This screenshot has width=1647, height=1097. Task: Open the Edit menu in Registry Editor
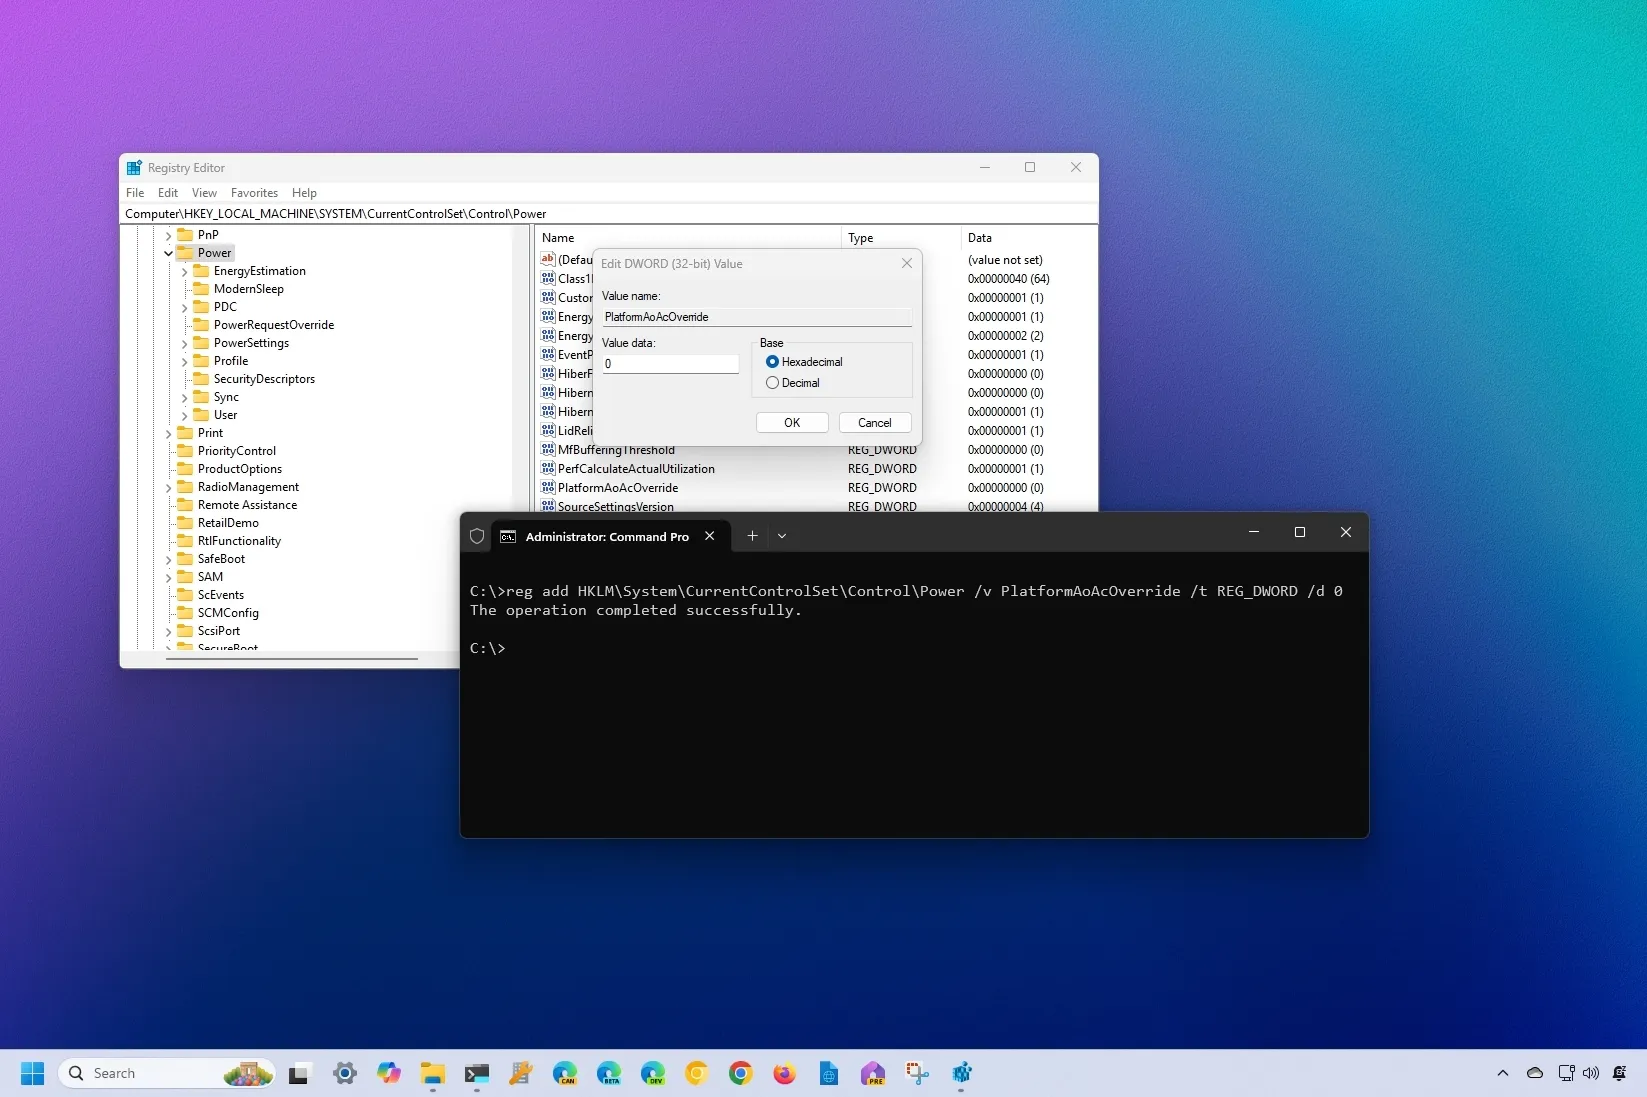pos(167,193)
